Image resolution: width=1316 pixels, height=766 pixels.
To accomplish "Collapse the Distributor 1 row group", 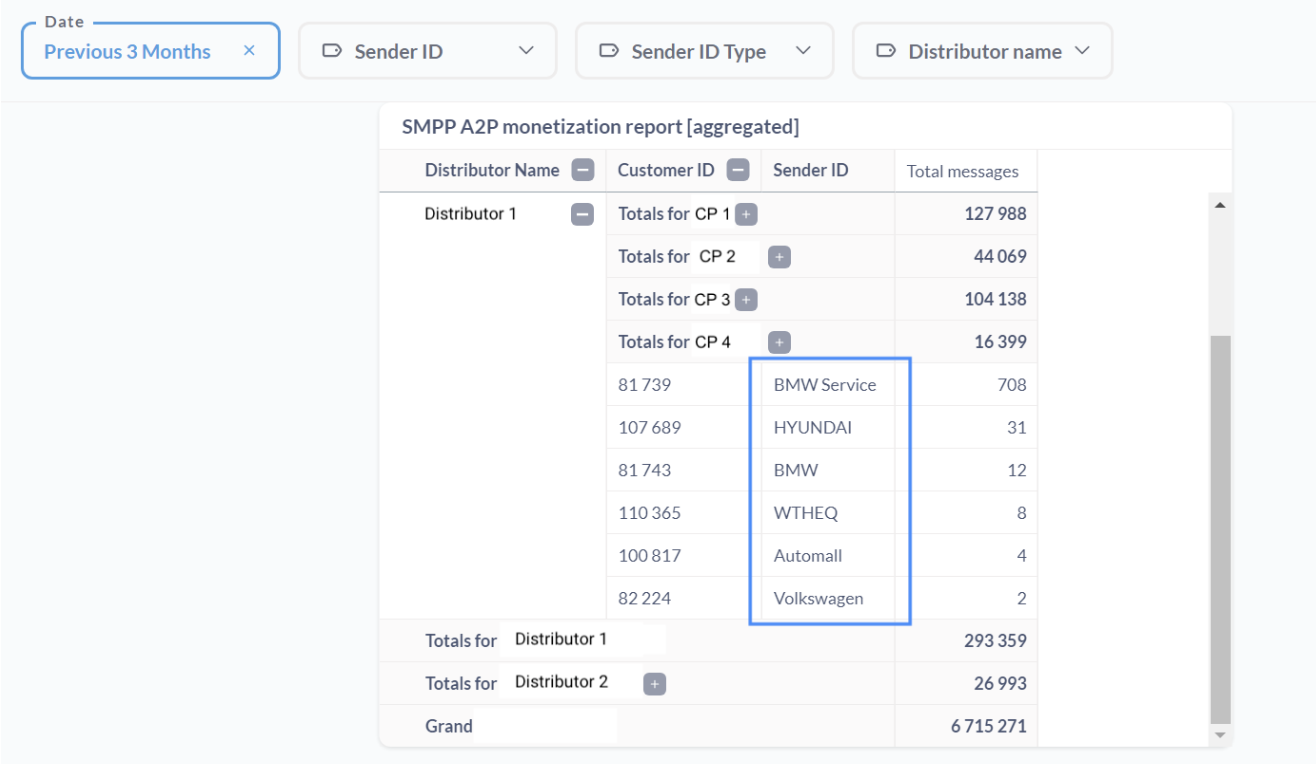I will (582, 214).
